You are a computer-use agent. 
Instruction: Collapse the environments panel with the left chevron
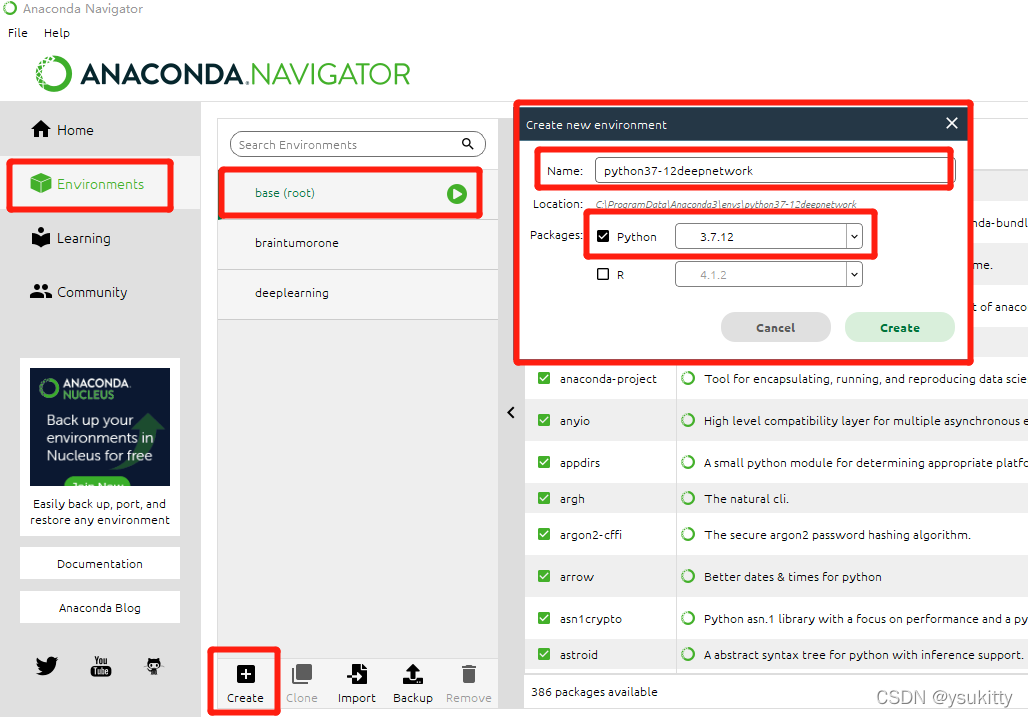(511, 412)
